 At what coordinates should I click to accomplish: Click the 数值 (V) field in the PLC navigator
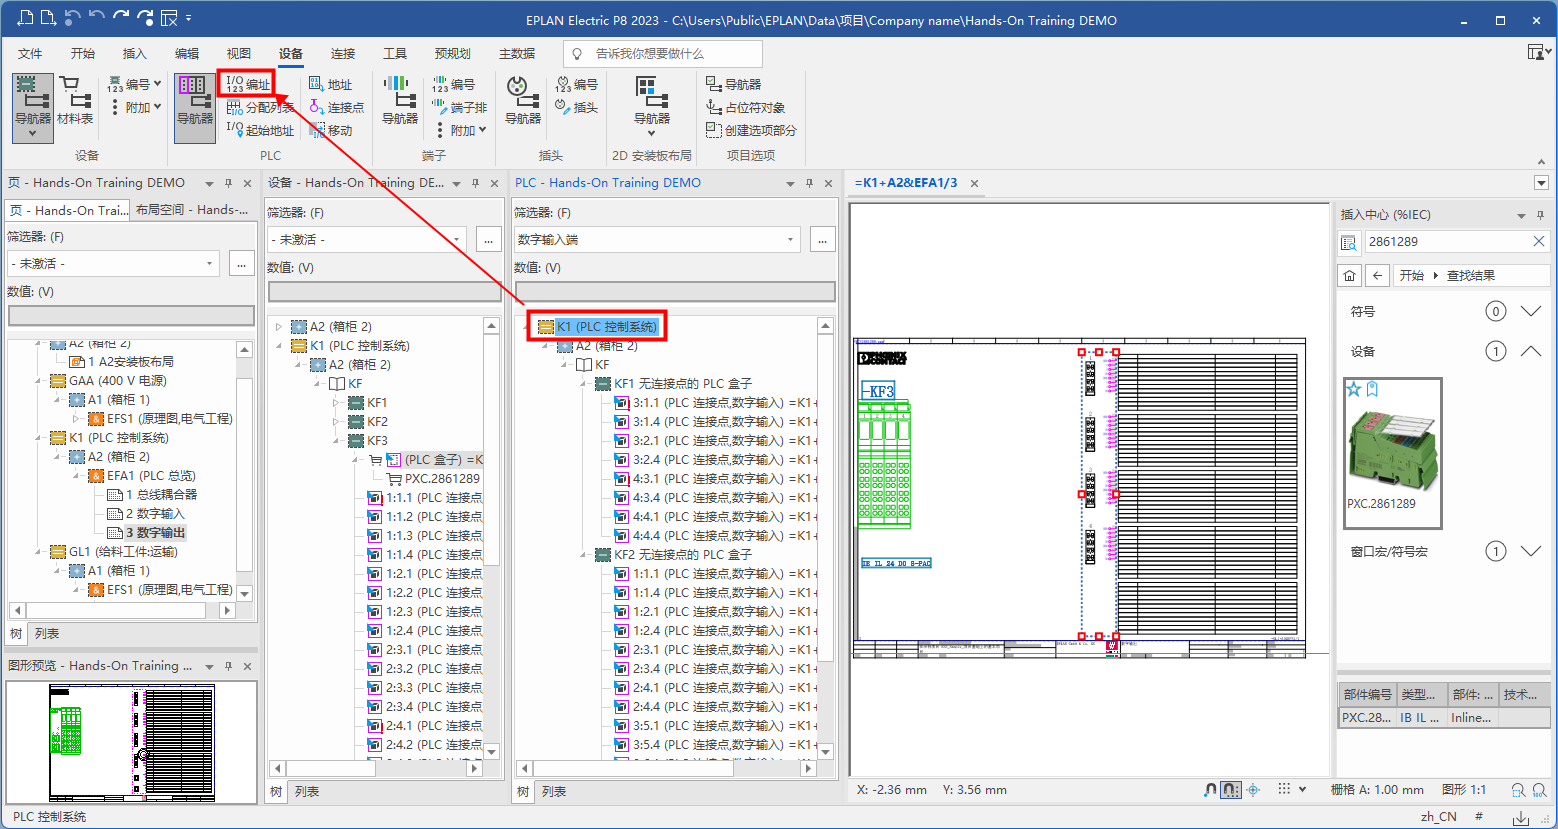[x=675, y=291]
